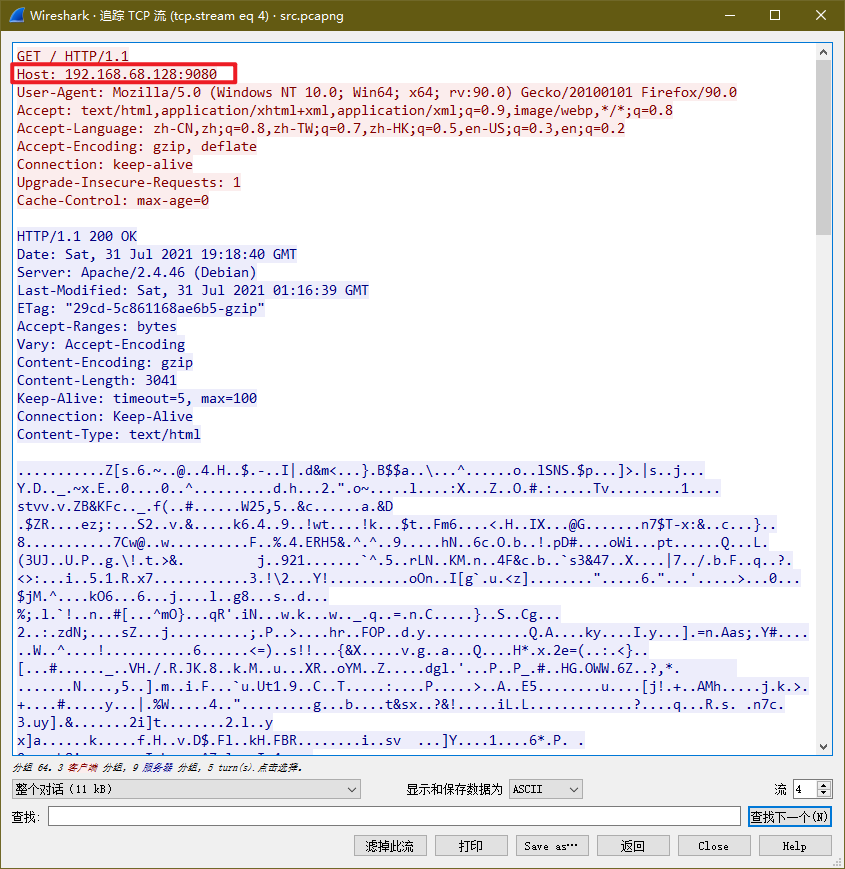Increase the stream number with up arrow
This screenshot has width=845, height=869.
pyautogui.click(x=824, y=784)
